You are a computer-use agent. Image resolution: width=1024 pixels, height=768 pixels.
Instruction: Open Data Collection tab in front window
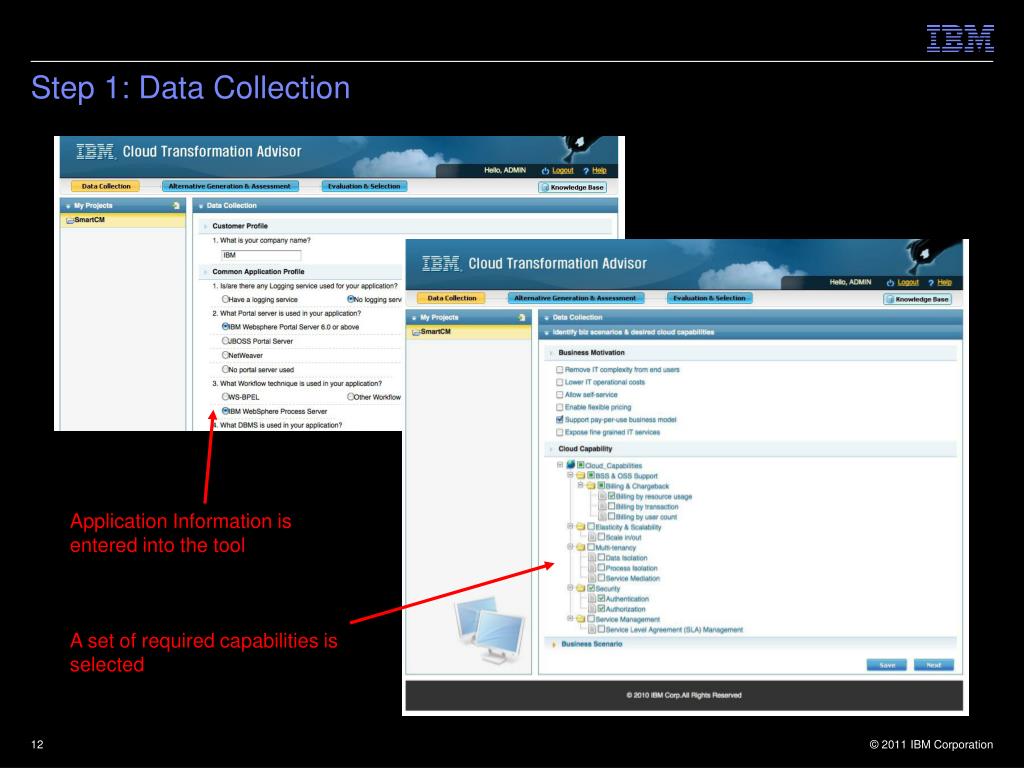(451, 298)
